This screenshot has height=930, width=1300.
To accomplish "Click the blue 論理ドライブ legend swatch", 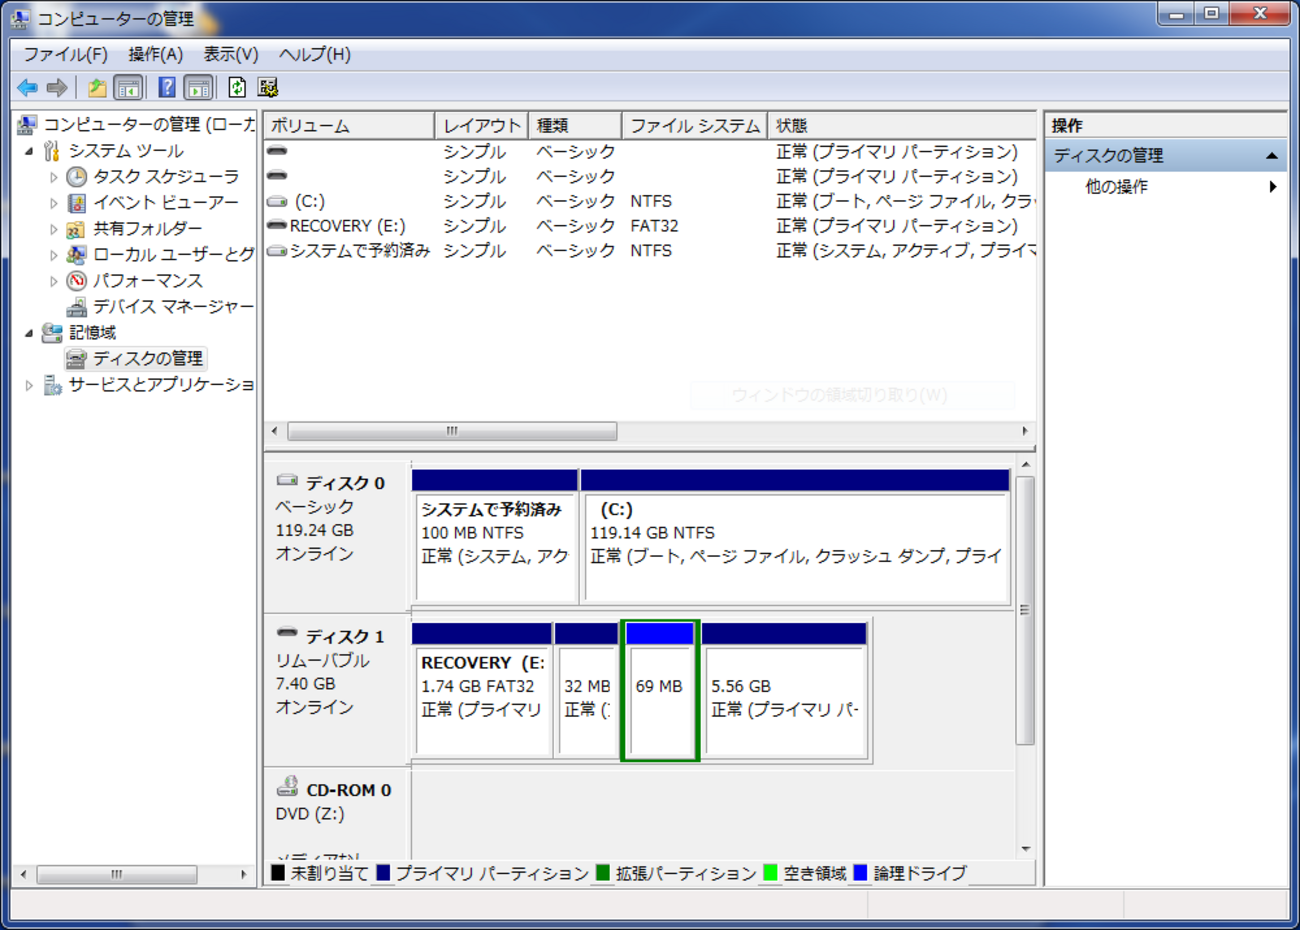I will pyautogui.click(x=860, y=873).
